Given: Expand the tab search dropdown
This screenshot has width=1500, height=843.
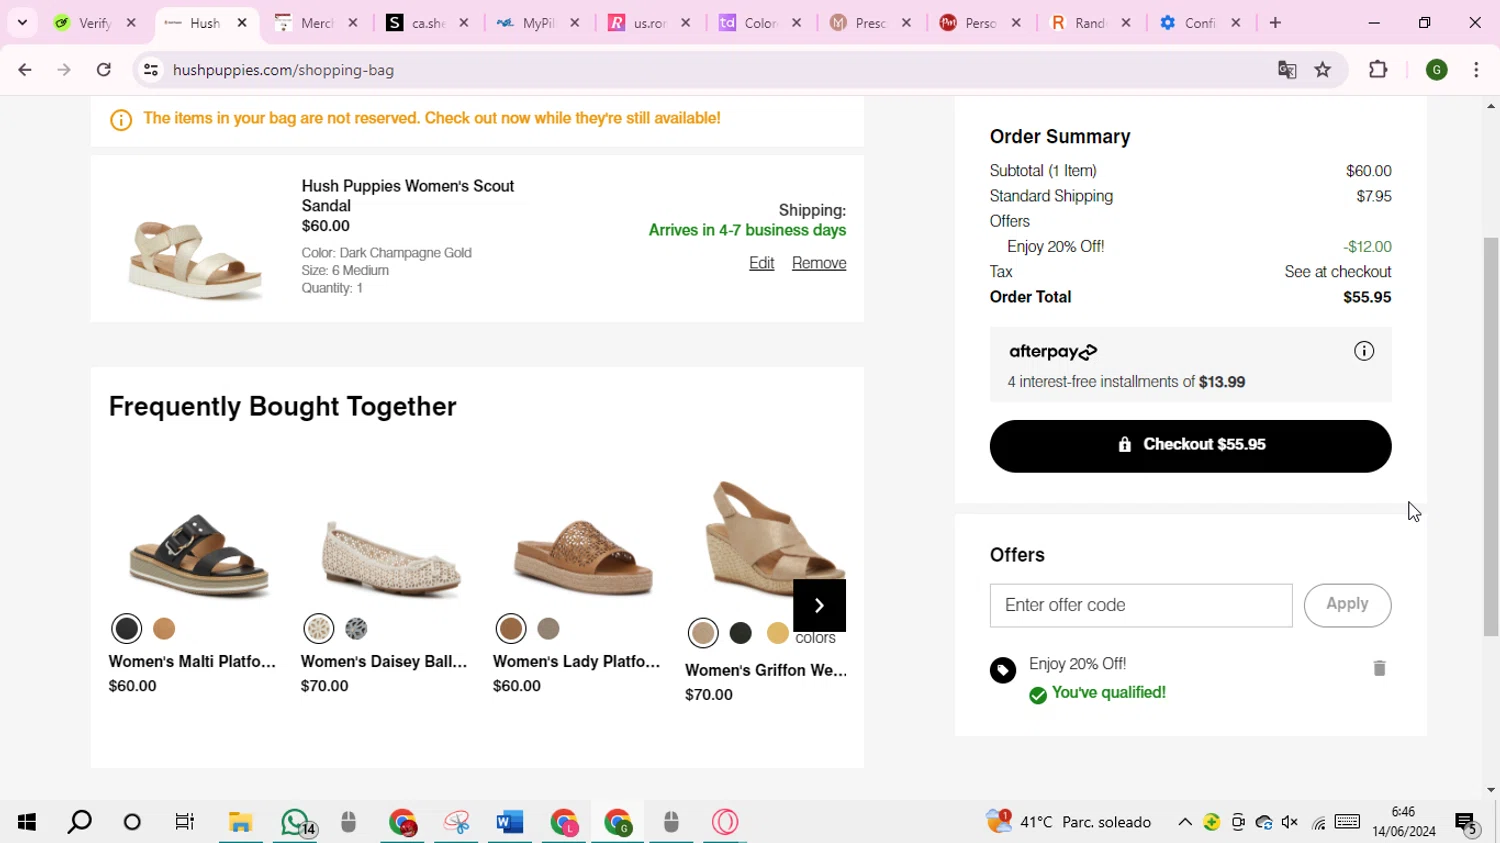Looking at the screenshot, I should (22, 22).
